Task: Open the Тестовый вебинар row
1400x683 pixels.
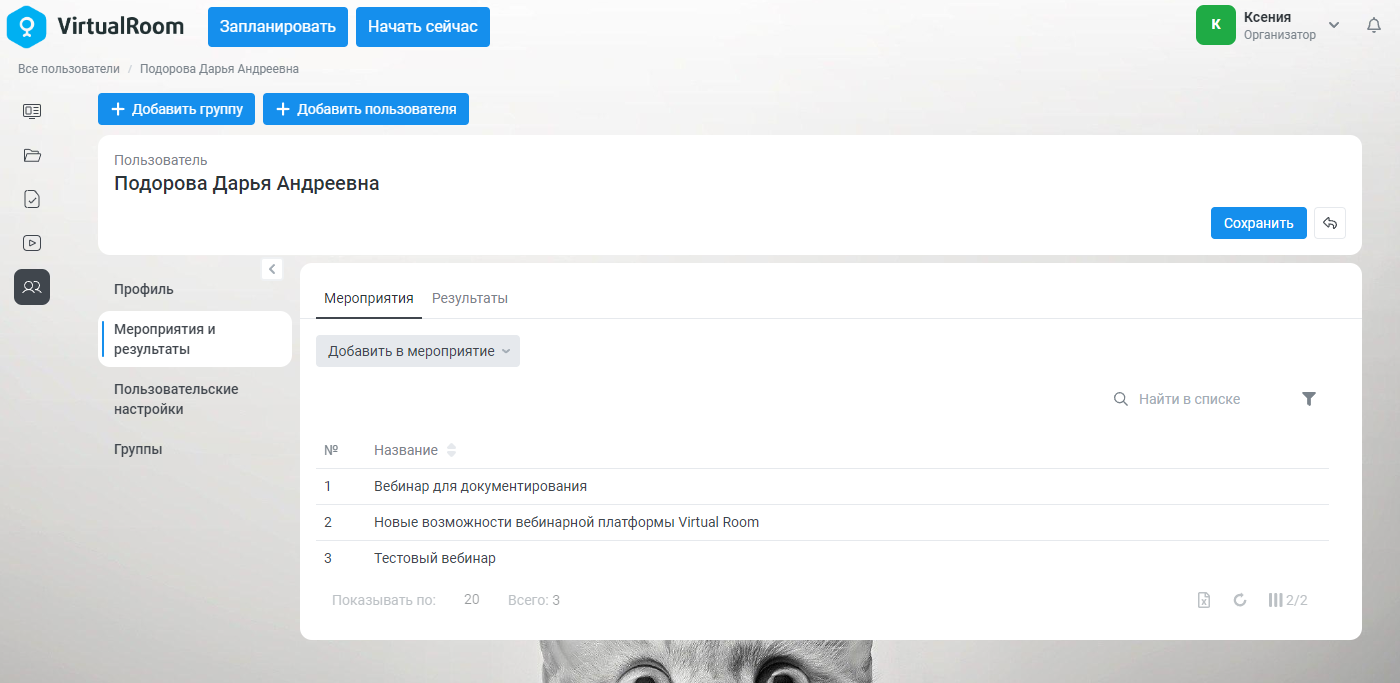Action: pos(822,559)
